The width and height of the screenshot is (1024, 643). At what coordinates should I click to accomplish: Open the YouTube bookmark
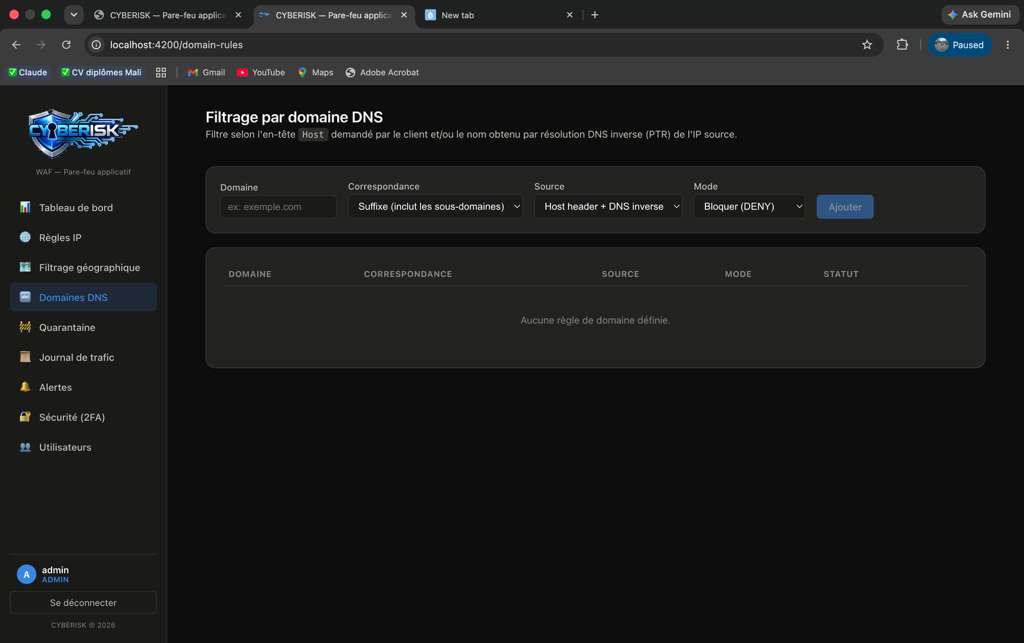point(261,72)
